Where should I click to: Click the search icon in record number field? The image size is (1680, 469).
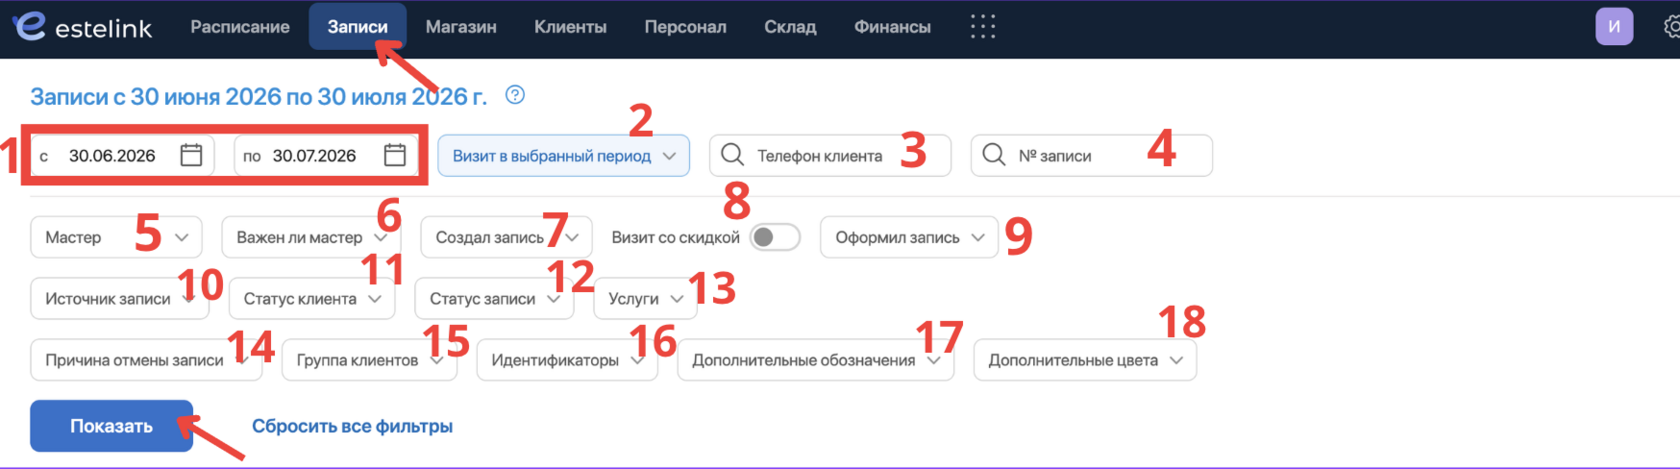coord(993,155)
